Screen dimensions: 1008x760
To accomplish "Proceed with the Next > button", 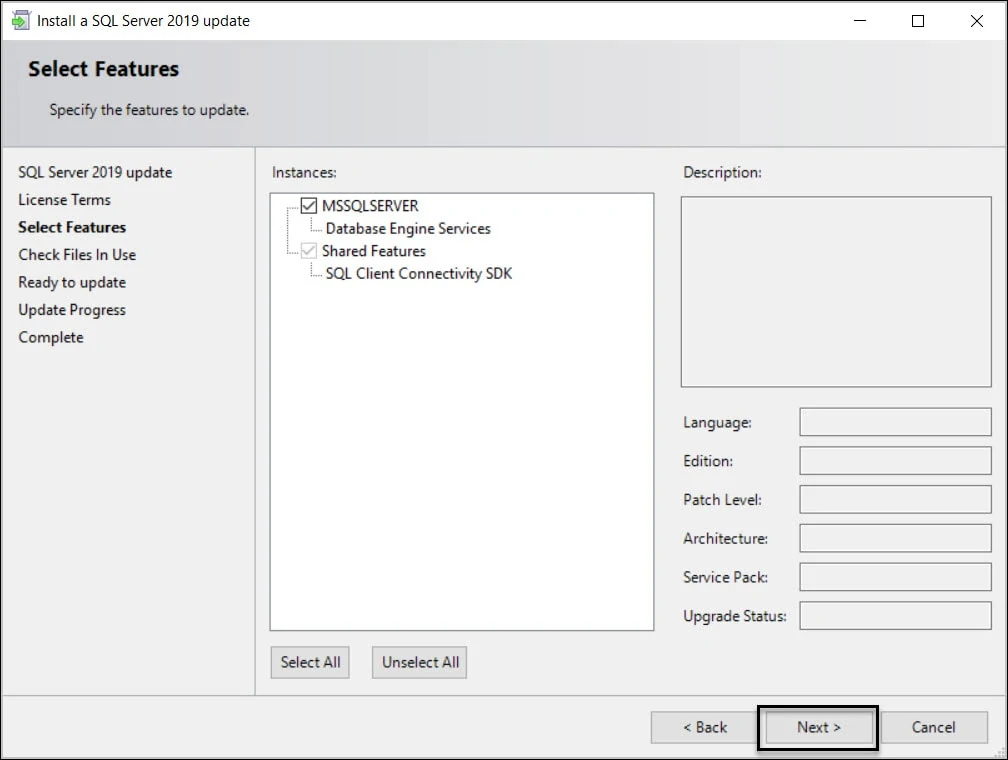I will pos(818,727).
